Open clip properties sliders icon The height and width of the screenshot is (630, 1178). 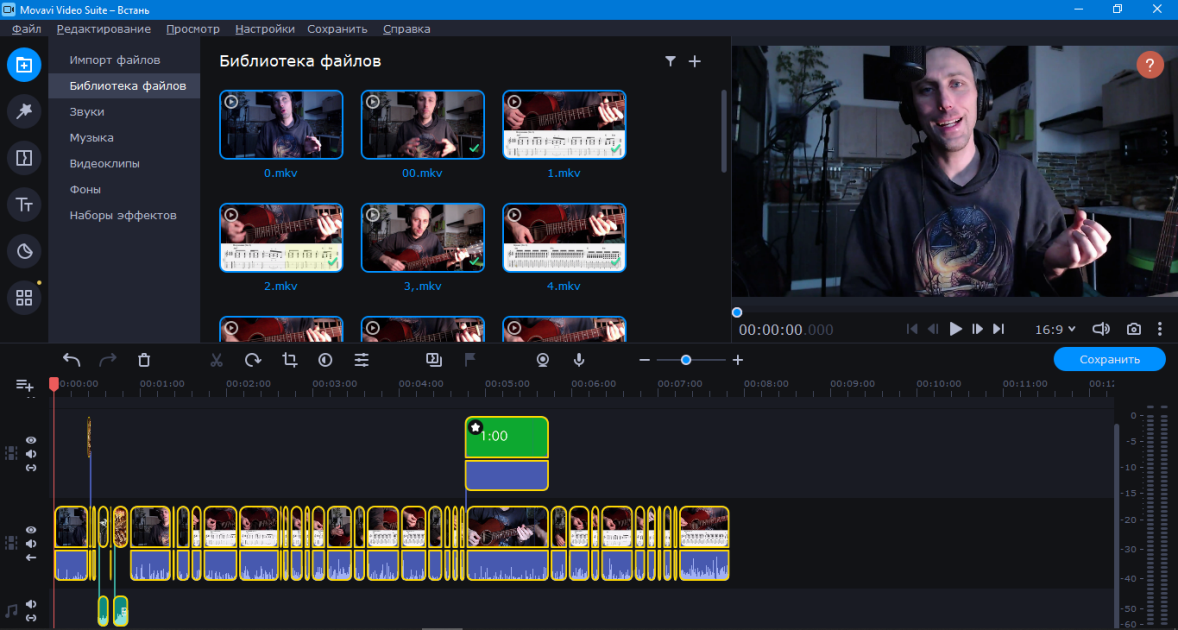(x=361, y=360)
